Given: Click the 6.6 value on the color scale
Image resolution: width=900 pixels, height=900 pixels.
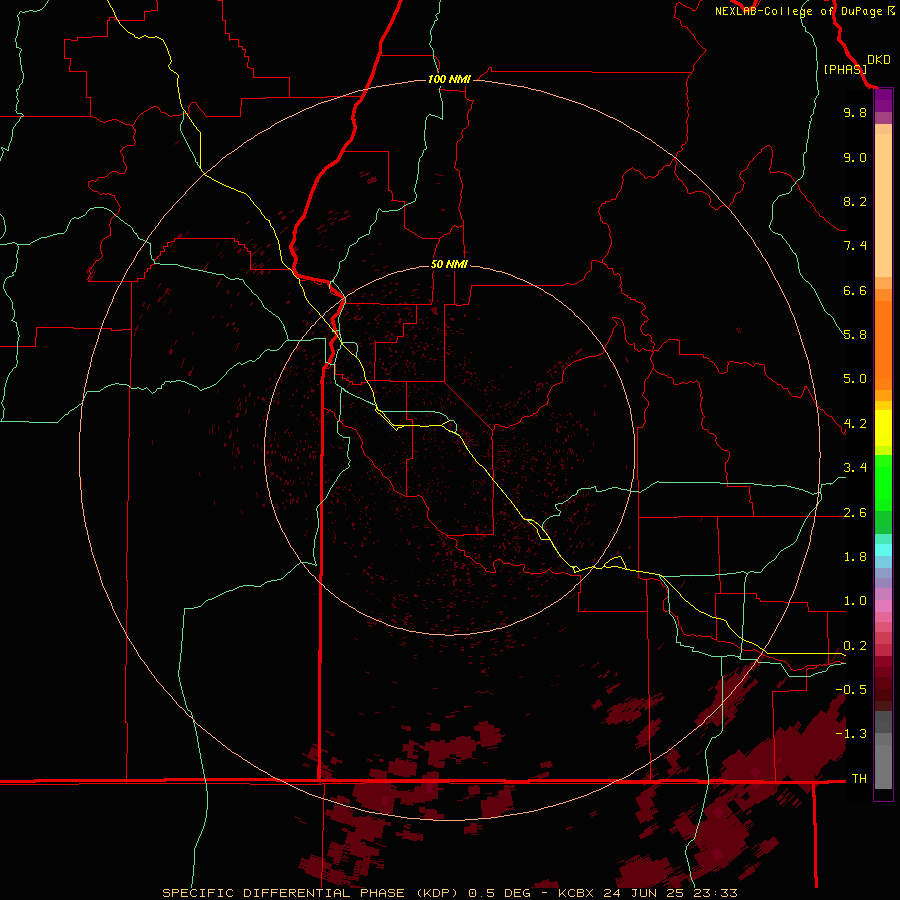Looking at the screenshot, I should pos(855,290).
